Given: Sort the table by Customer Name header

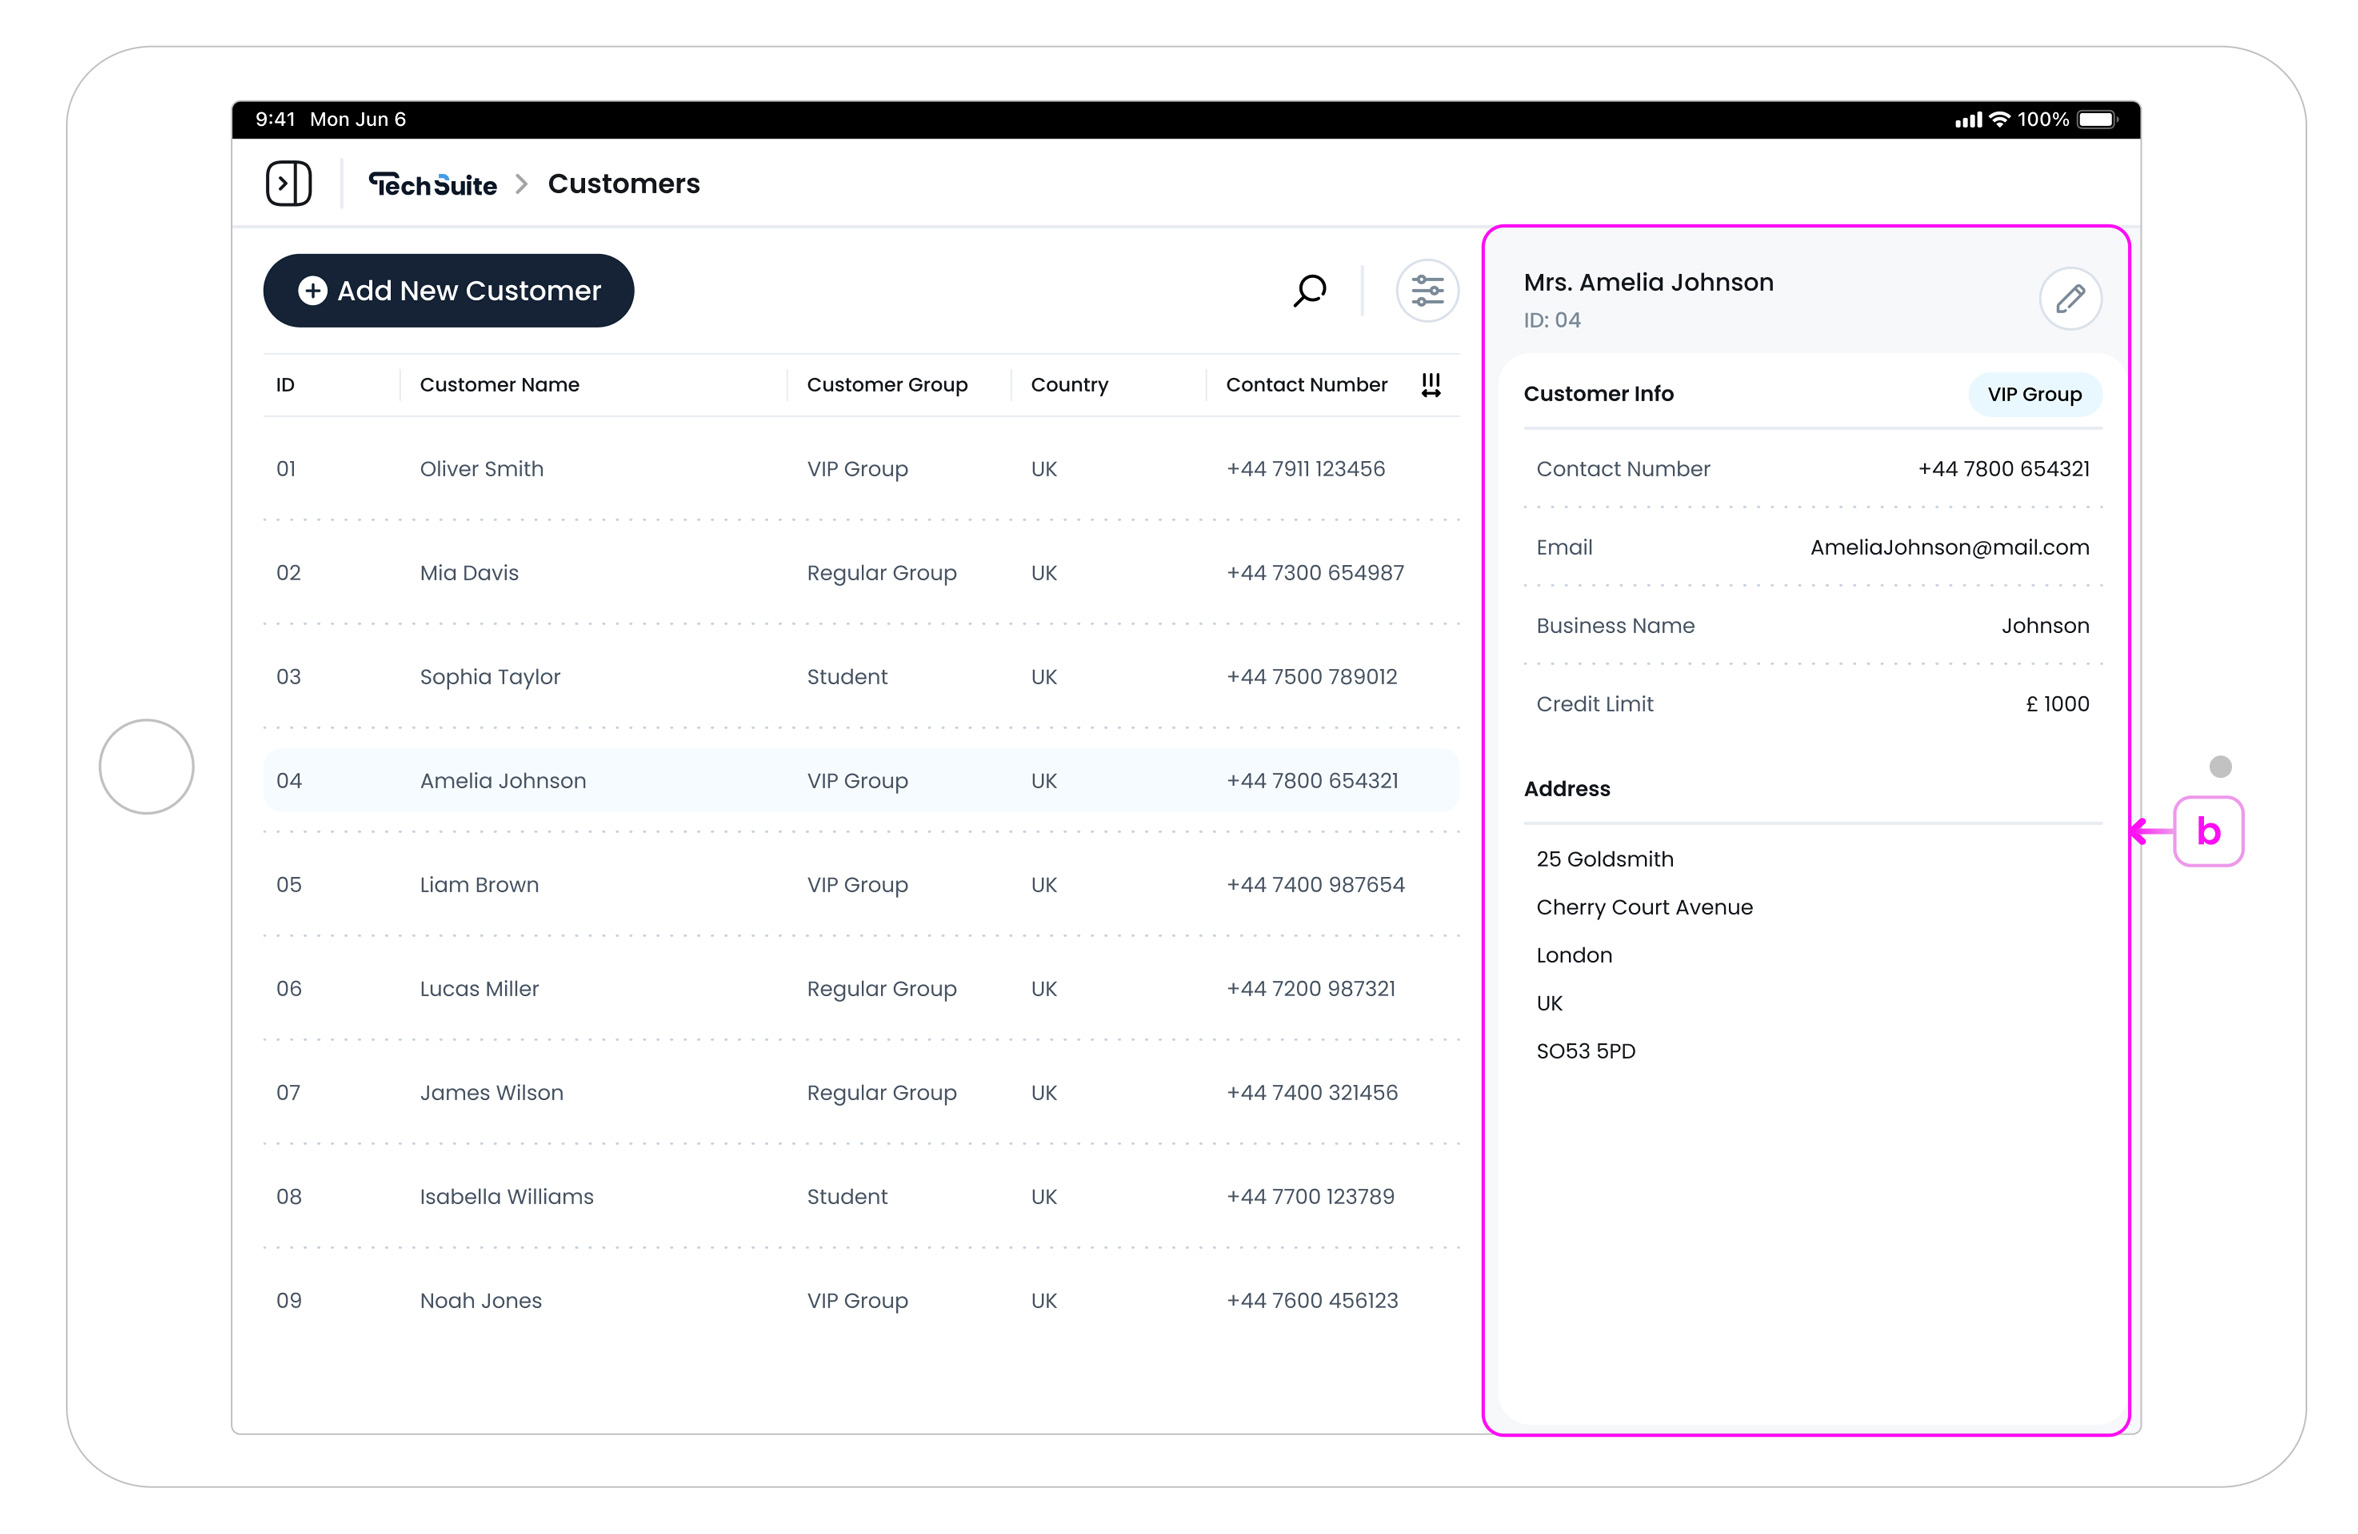Looking at the screenshot, I should point(499,384).
